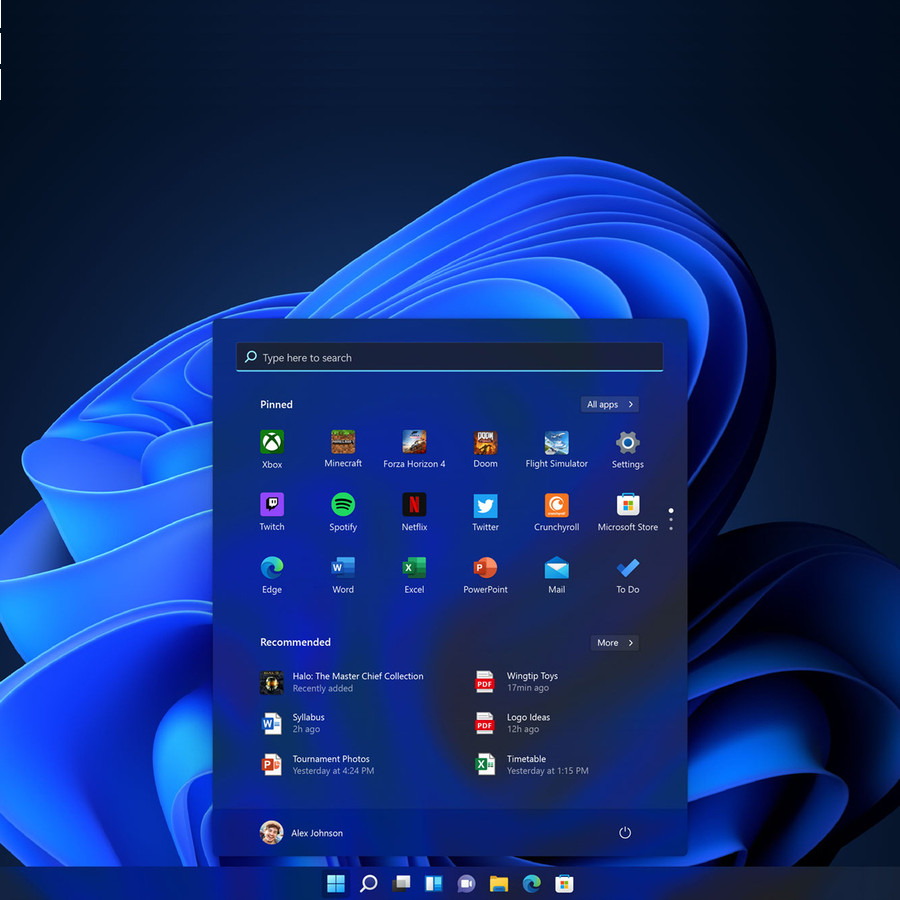Open PowerPoint from pinned apps
Viewport: 900px width, 900px height.
coord(485,575)
